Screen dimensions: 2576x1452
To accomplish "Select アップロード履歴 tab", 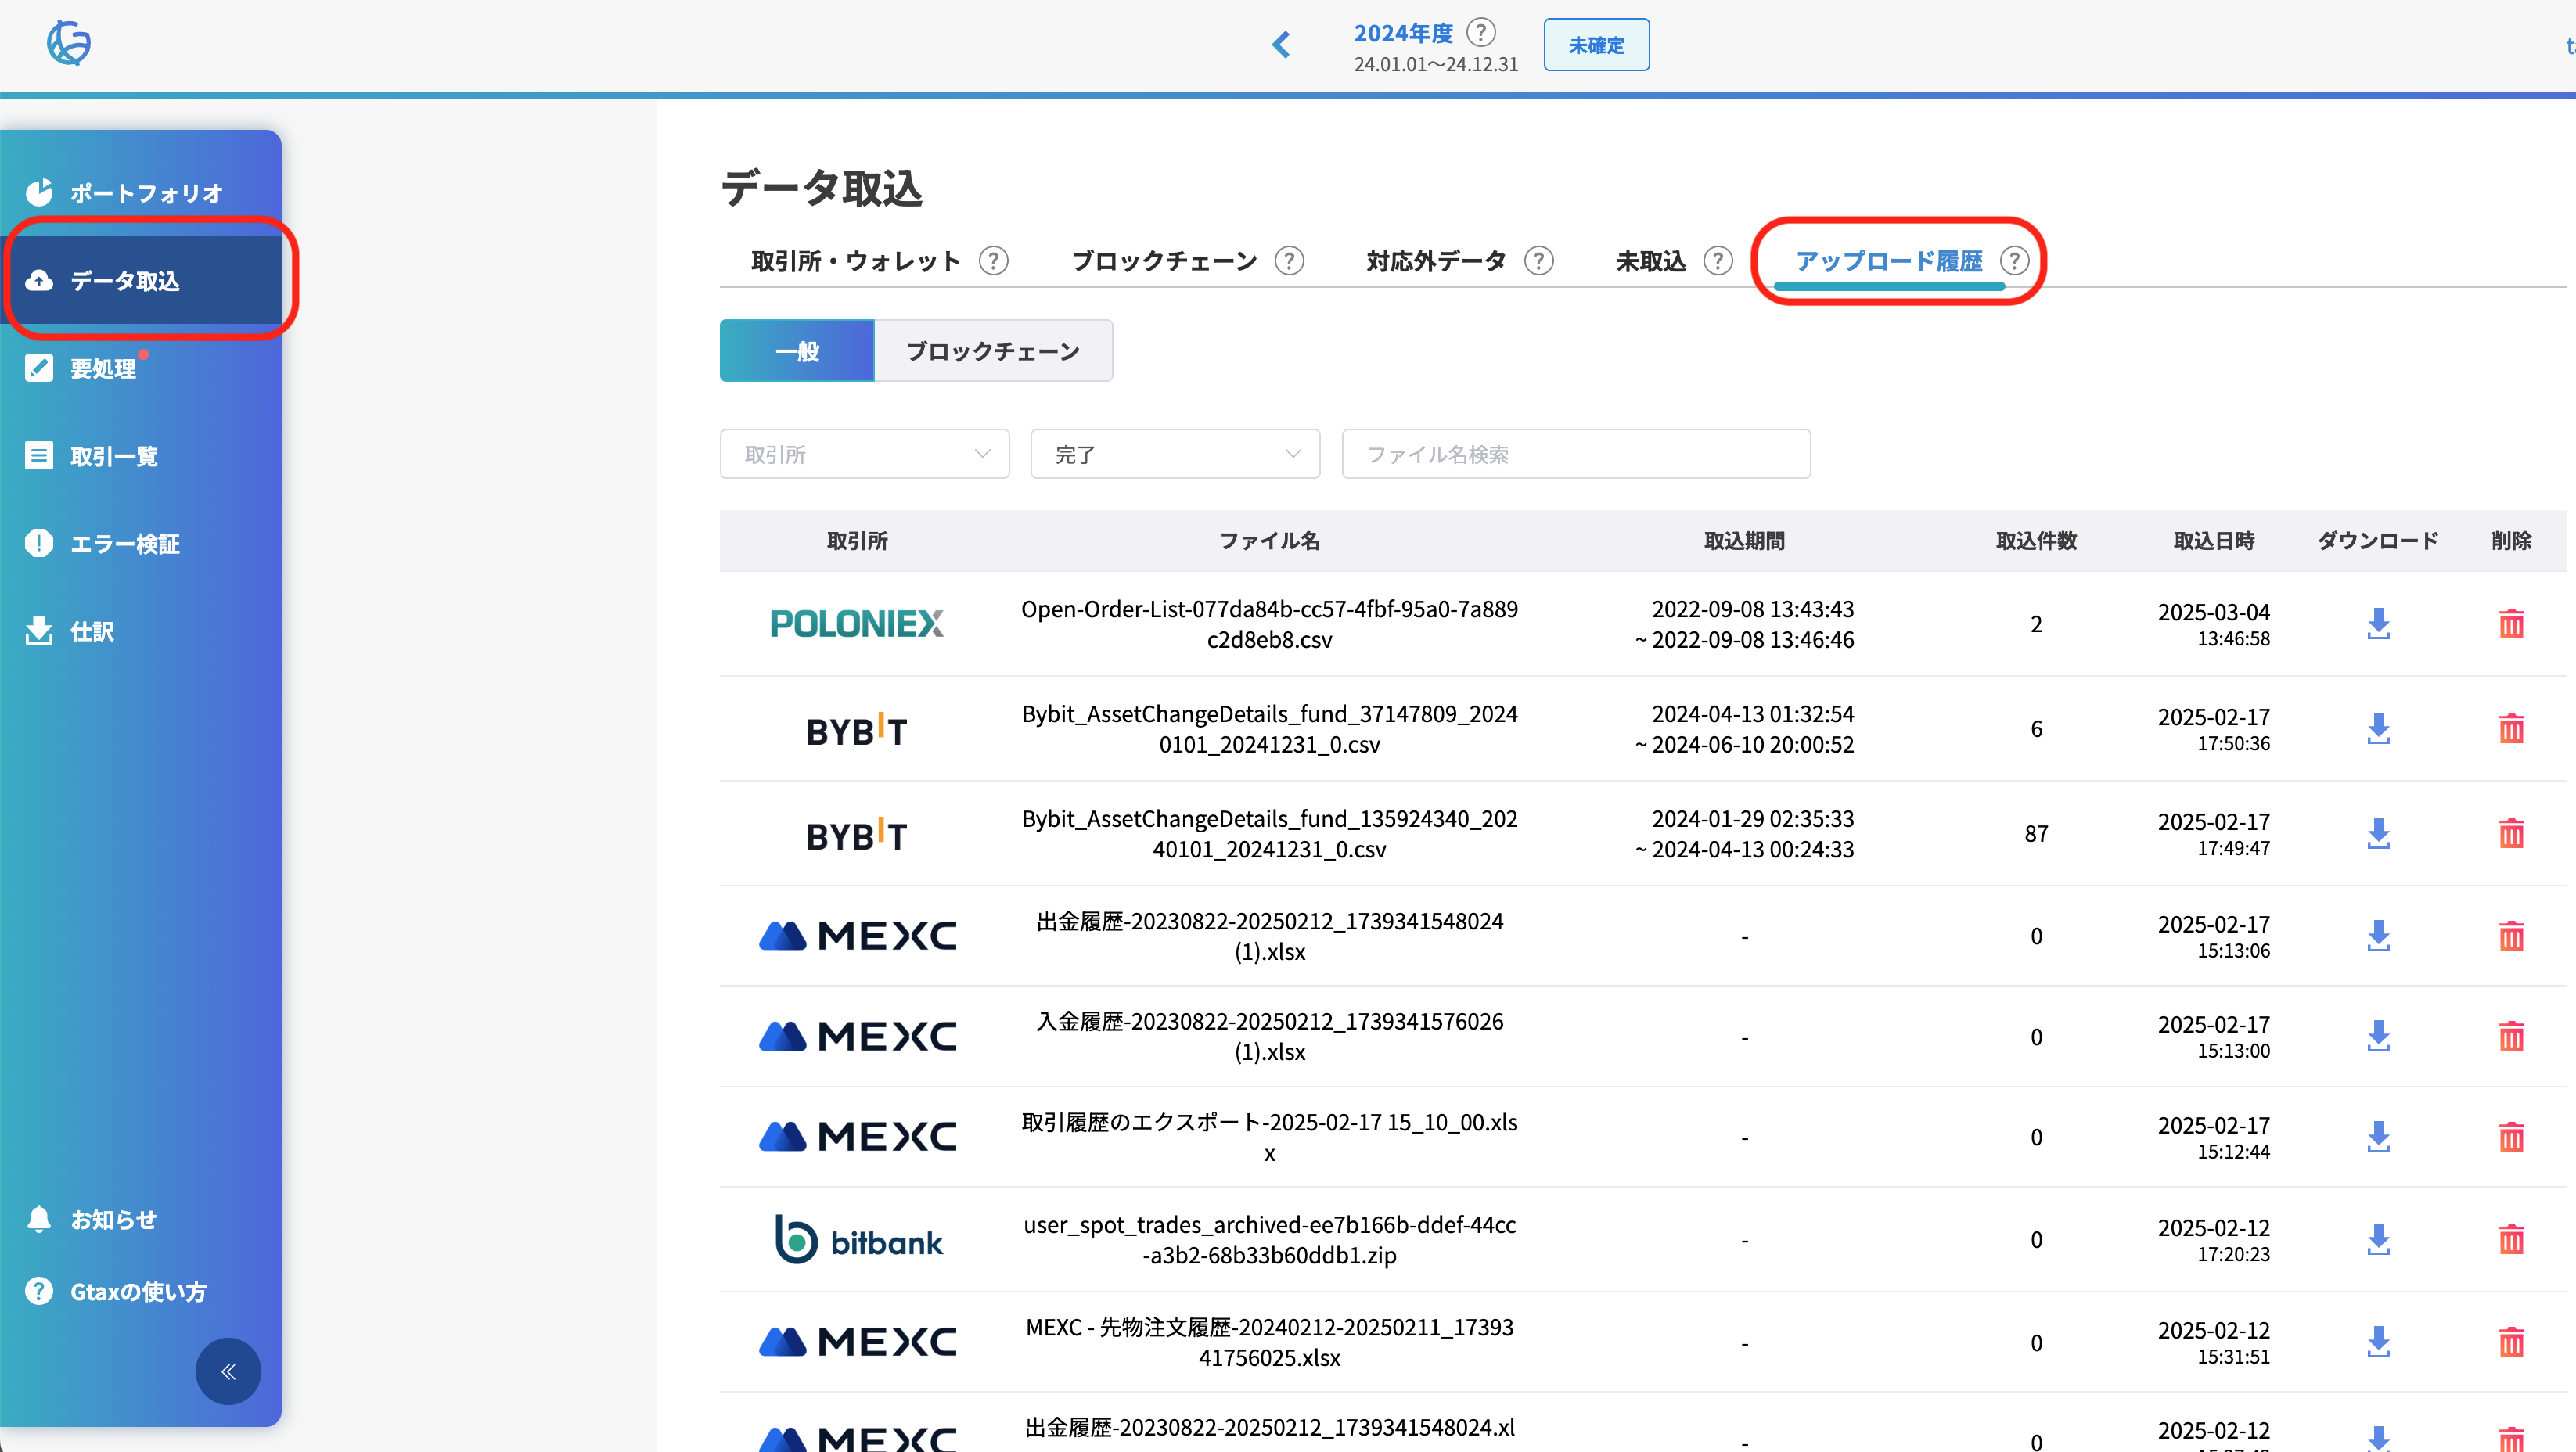I will tap(1888, 262).
